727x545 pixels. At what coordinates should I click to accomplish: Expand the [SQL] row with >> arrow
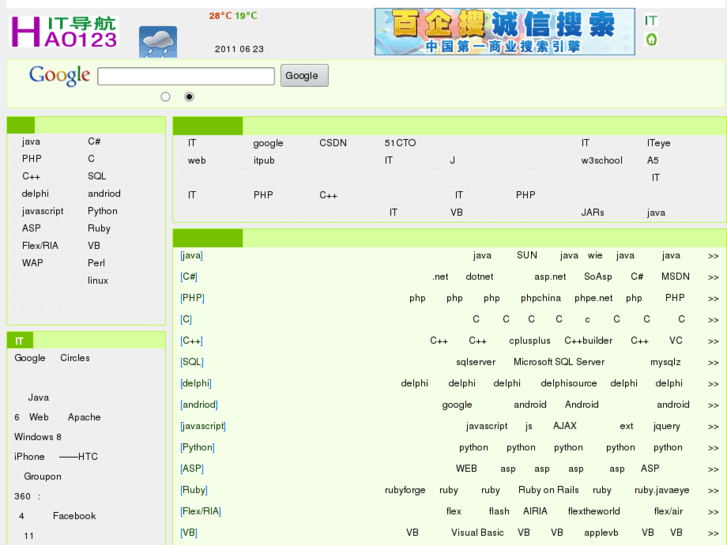tap(713, 363)
